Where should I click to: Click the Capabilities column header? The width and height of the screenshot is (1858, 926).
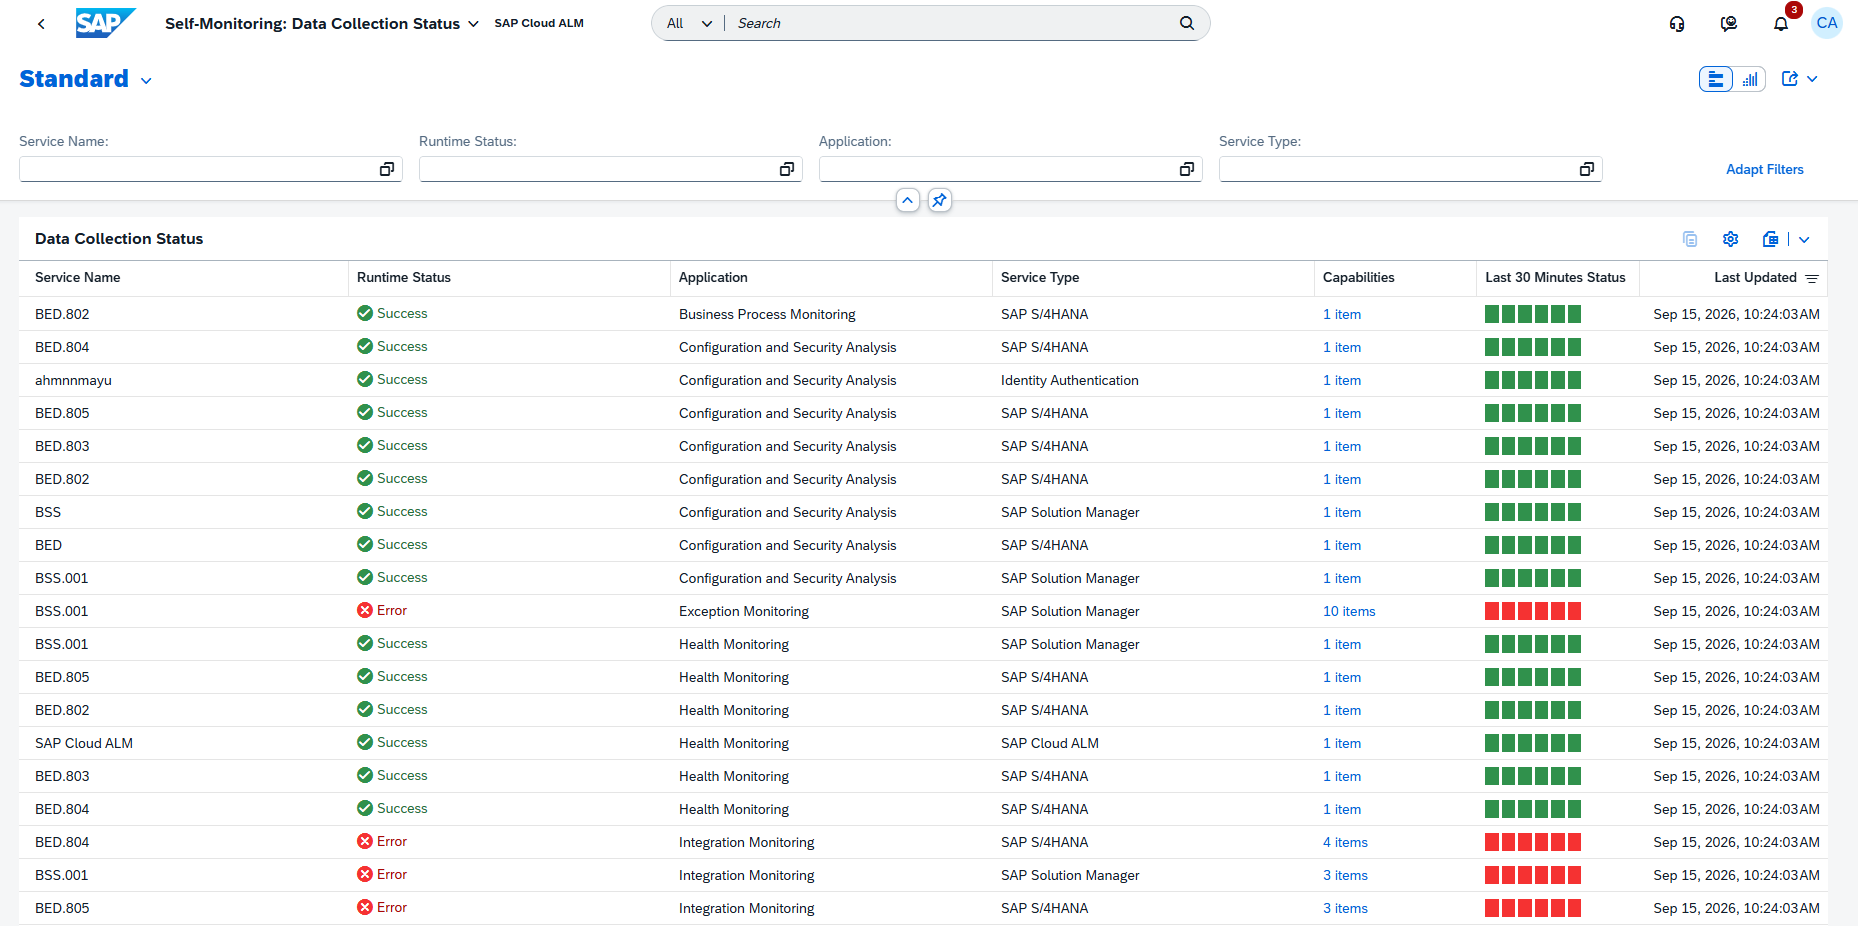(1395, 278)
